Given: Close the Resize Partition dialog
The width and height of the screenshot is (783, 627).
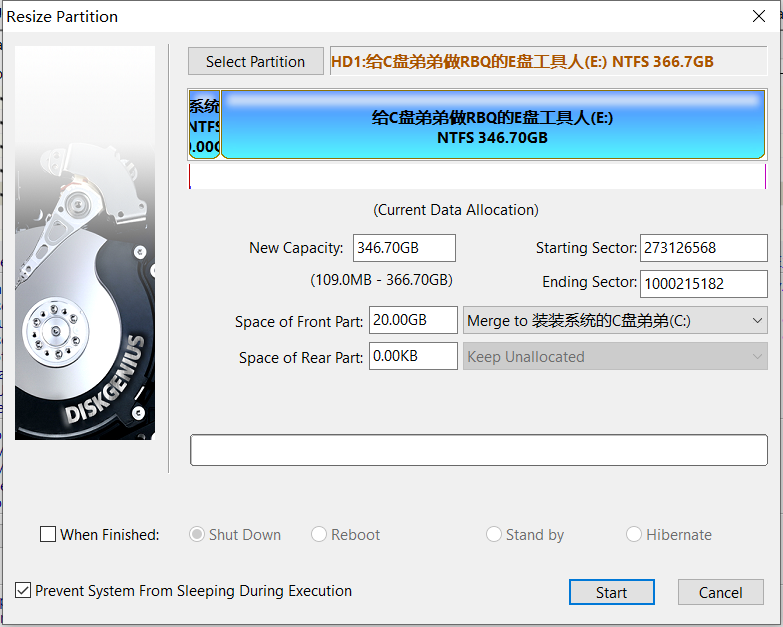Looking at the screenshot, I should pyautogui.click(x=759, y=16).
